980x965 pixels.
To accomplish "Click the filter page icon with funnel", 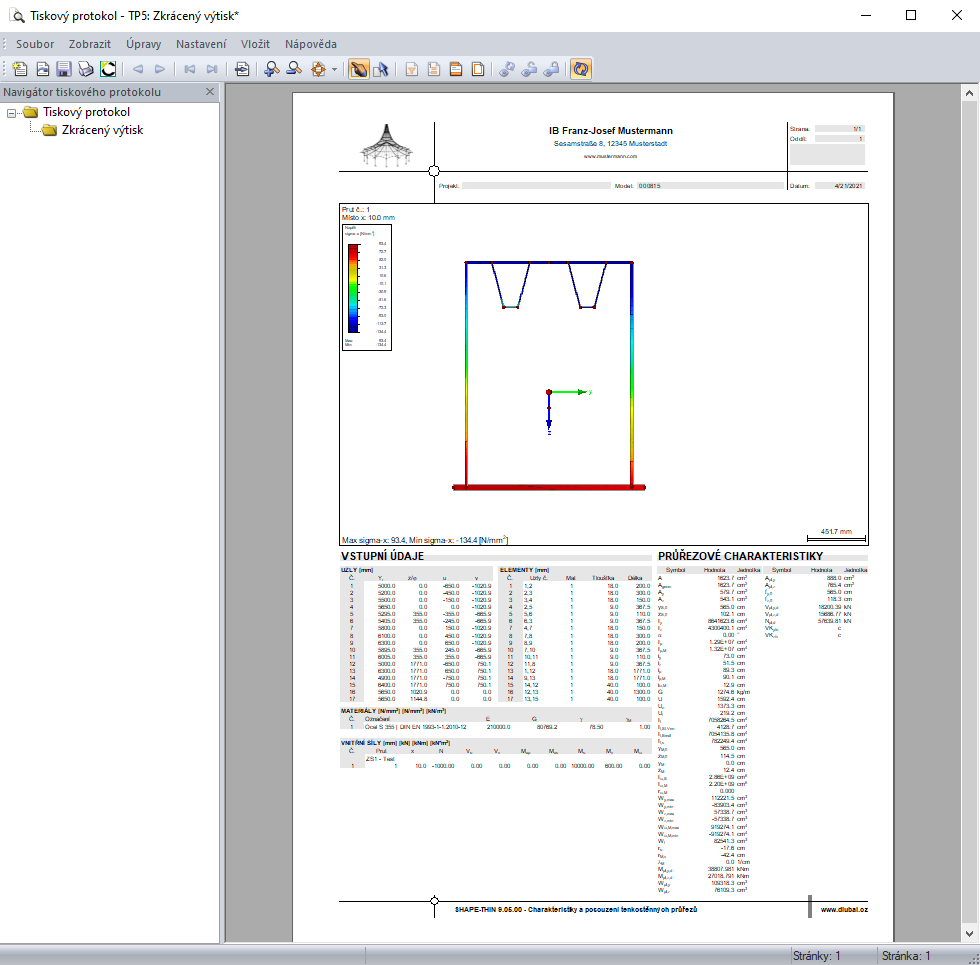I will (412, 69).
